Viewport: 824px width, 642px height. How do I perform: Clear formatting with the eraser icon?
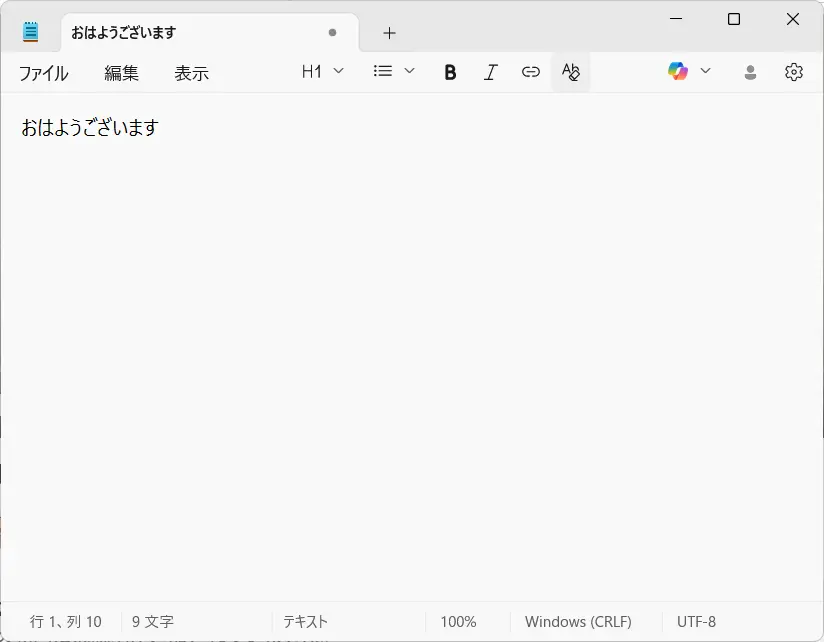[571, 72]
